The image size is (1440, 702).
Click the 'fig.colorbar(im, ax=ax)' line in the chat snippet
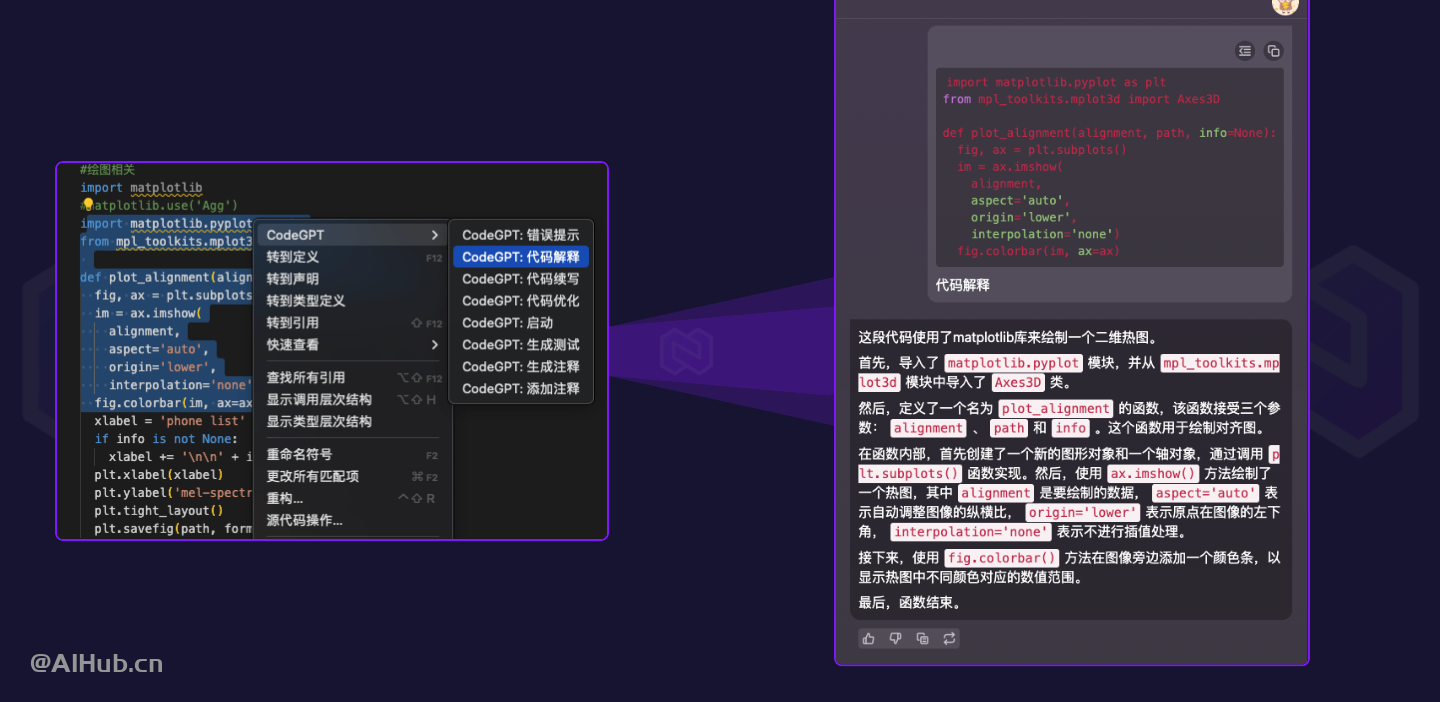[1038, 251]
